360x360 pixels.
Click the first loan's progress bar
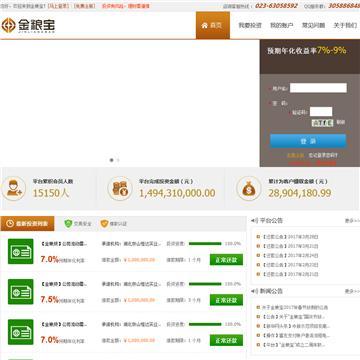click(205, 244)
